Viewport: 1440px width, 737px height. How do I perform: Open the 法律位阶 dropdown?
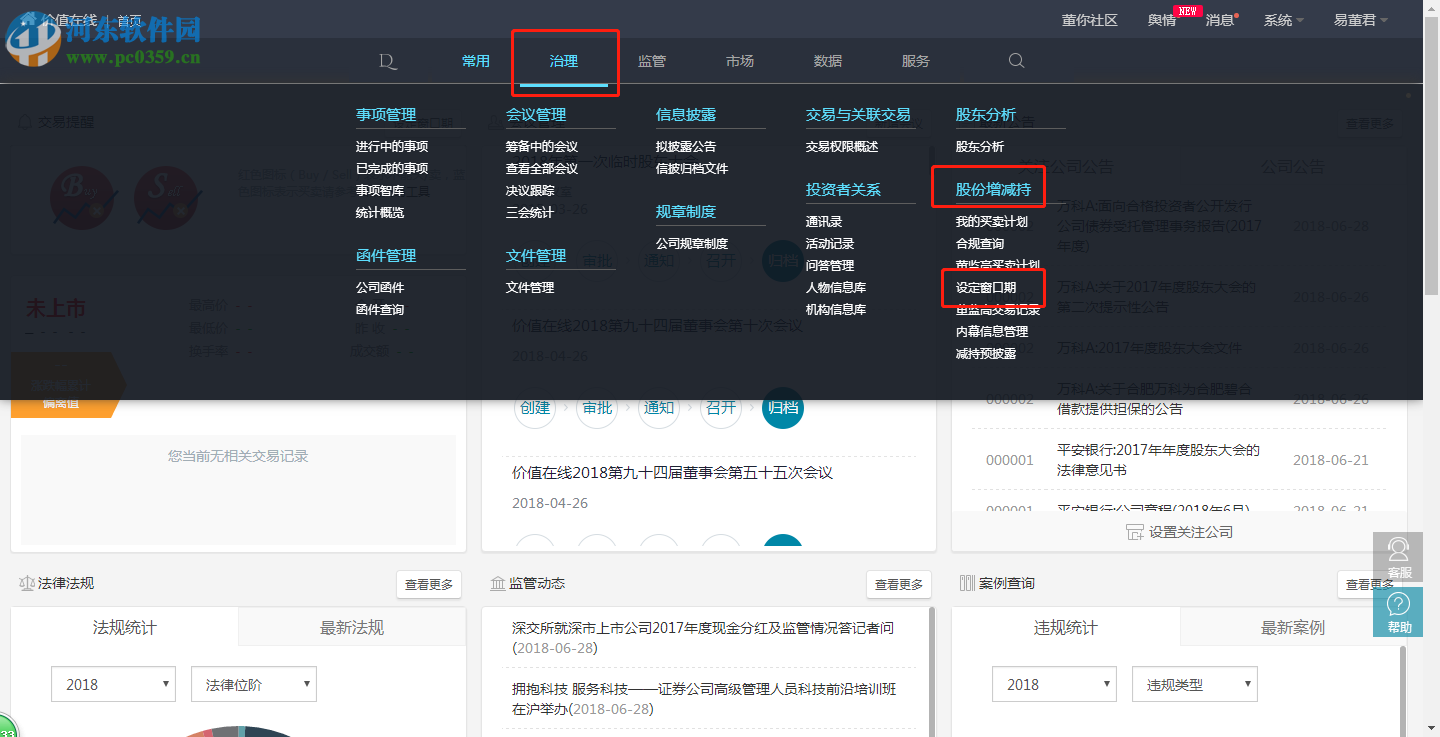[253, 684]
